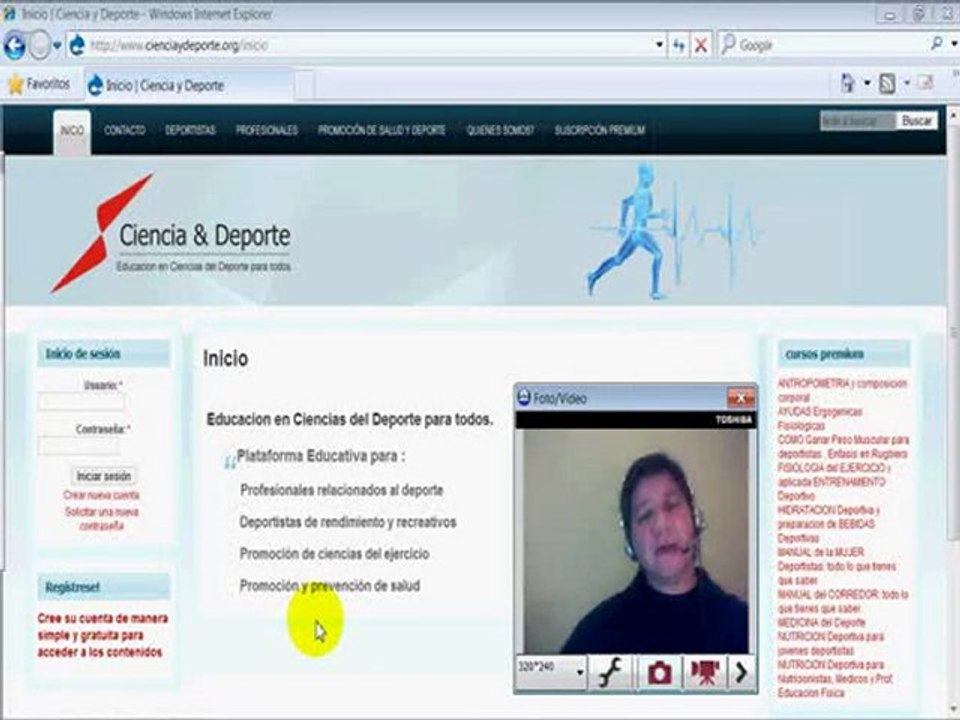
Task: Expand the RSS feeds dropdown arrow
Action: [x=907, y=83]
